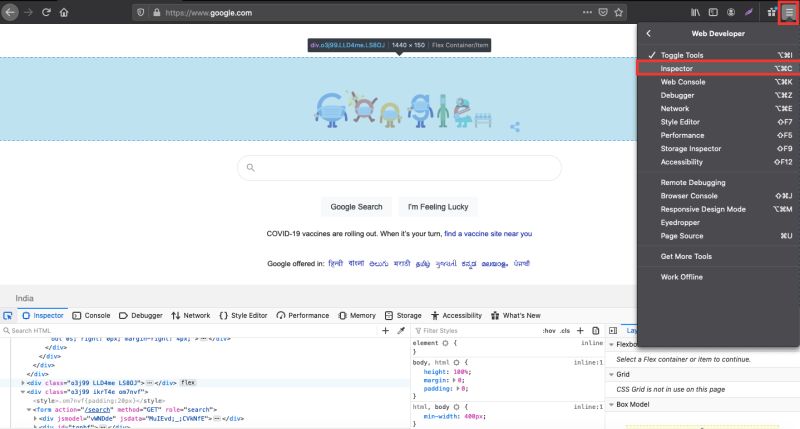This screenshot has height=429, width=800.
Task: Open the hamburger application menu
Action: tap(789, 12)
